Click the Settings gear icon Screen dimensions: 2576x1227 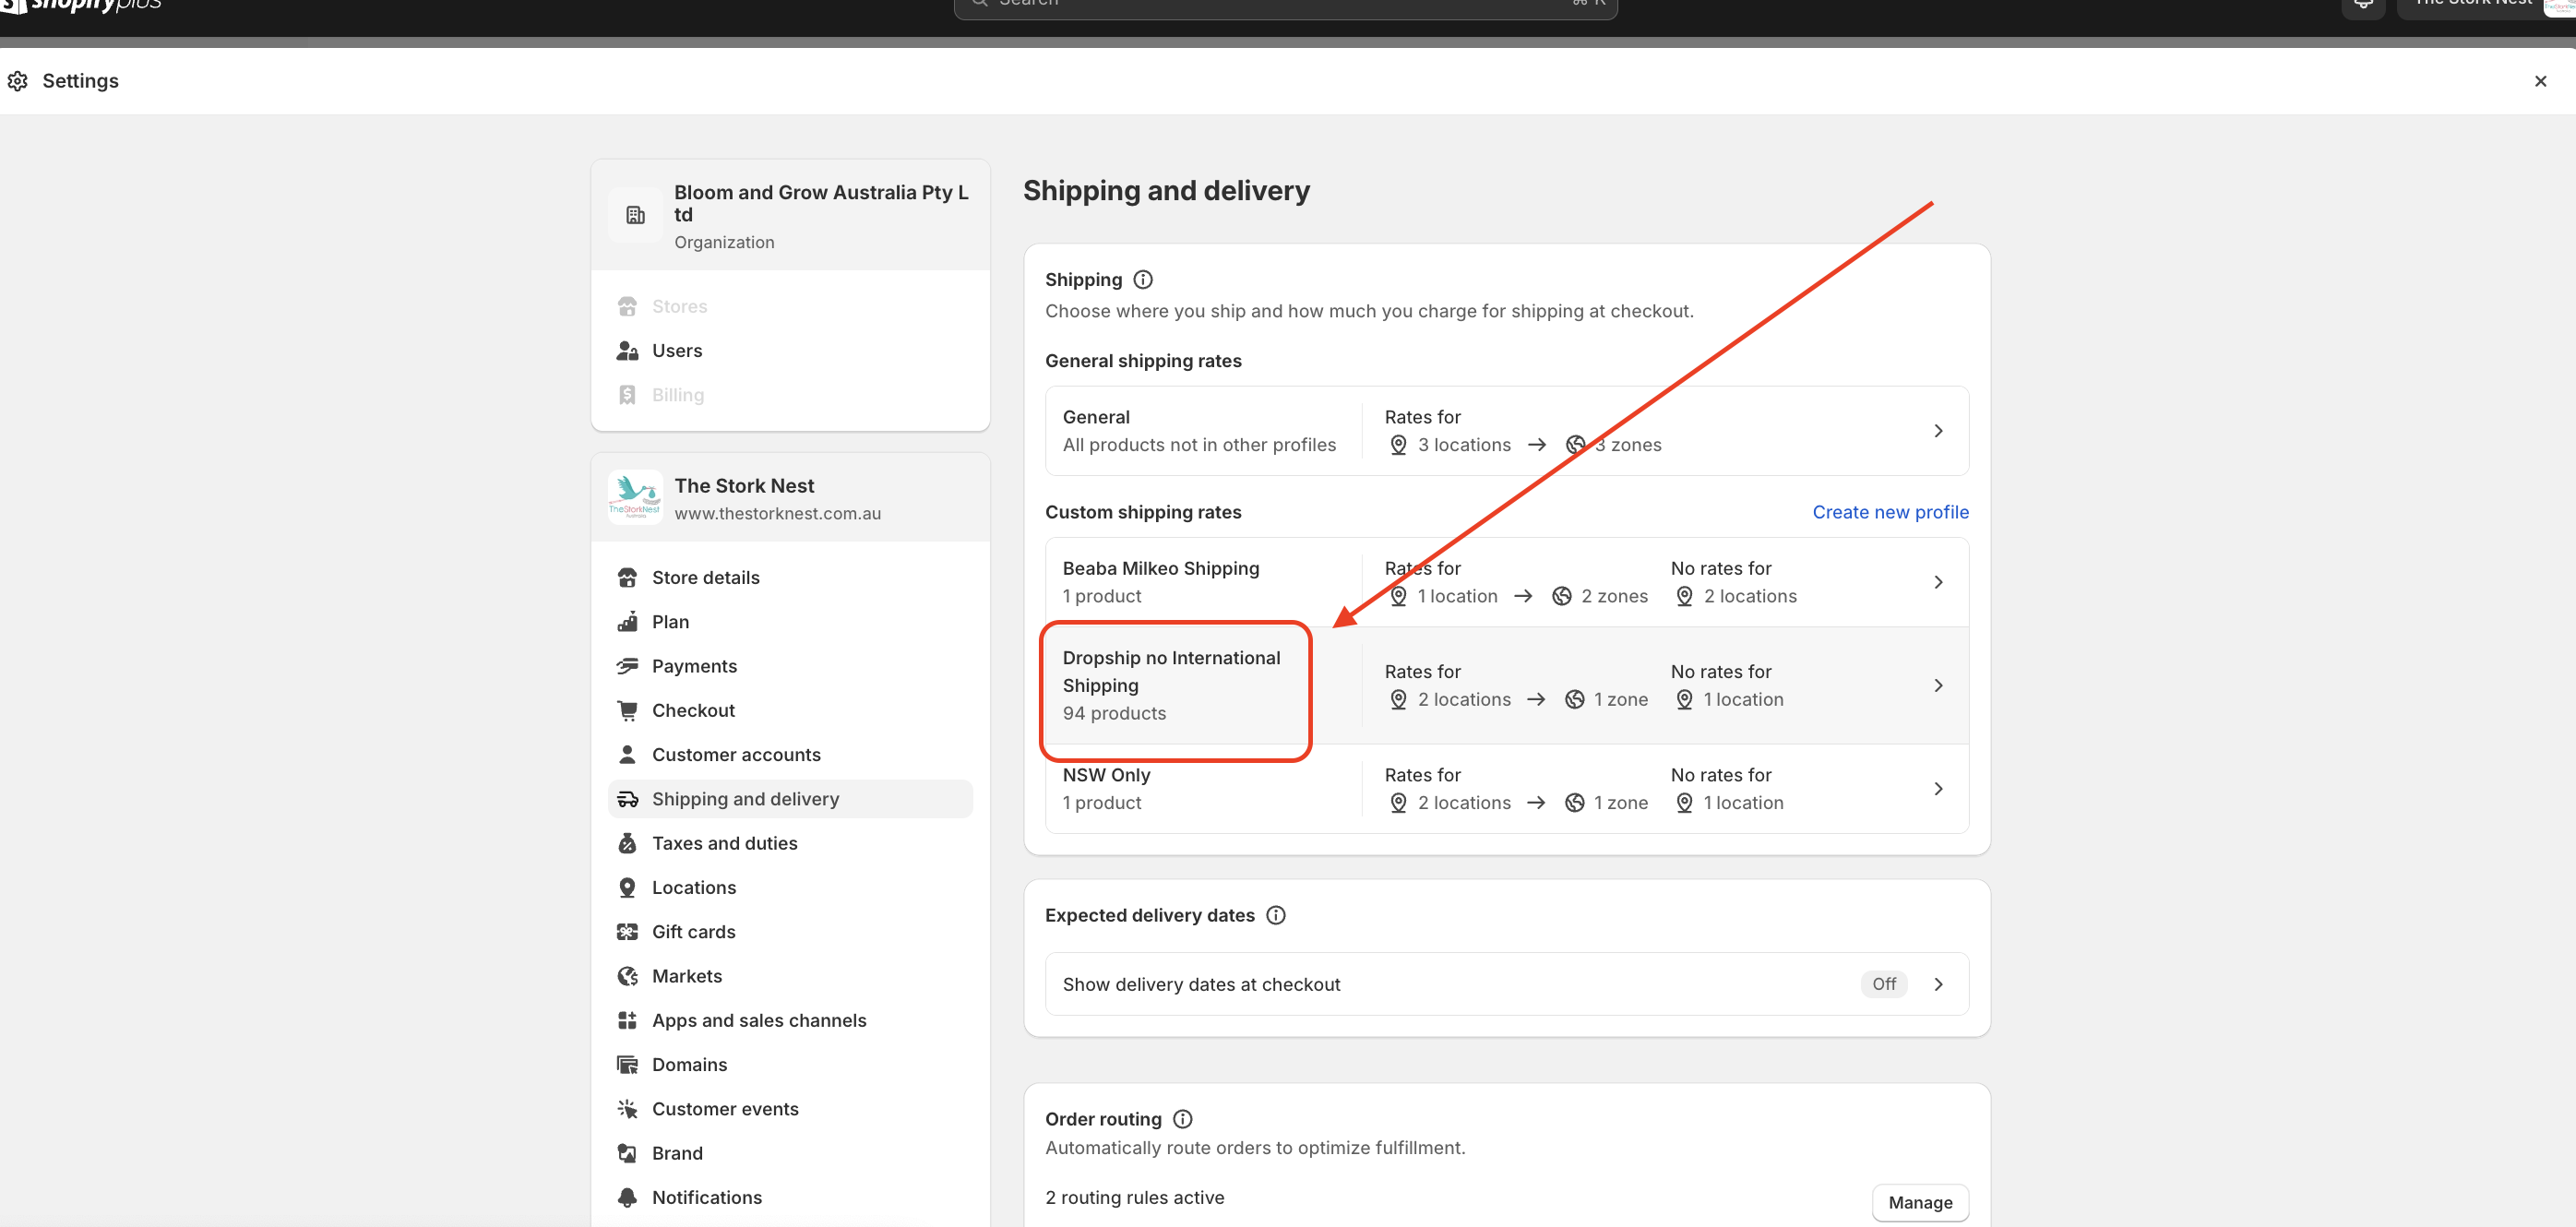pos(18,81)
